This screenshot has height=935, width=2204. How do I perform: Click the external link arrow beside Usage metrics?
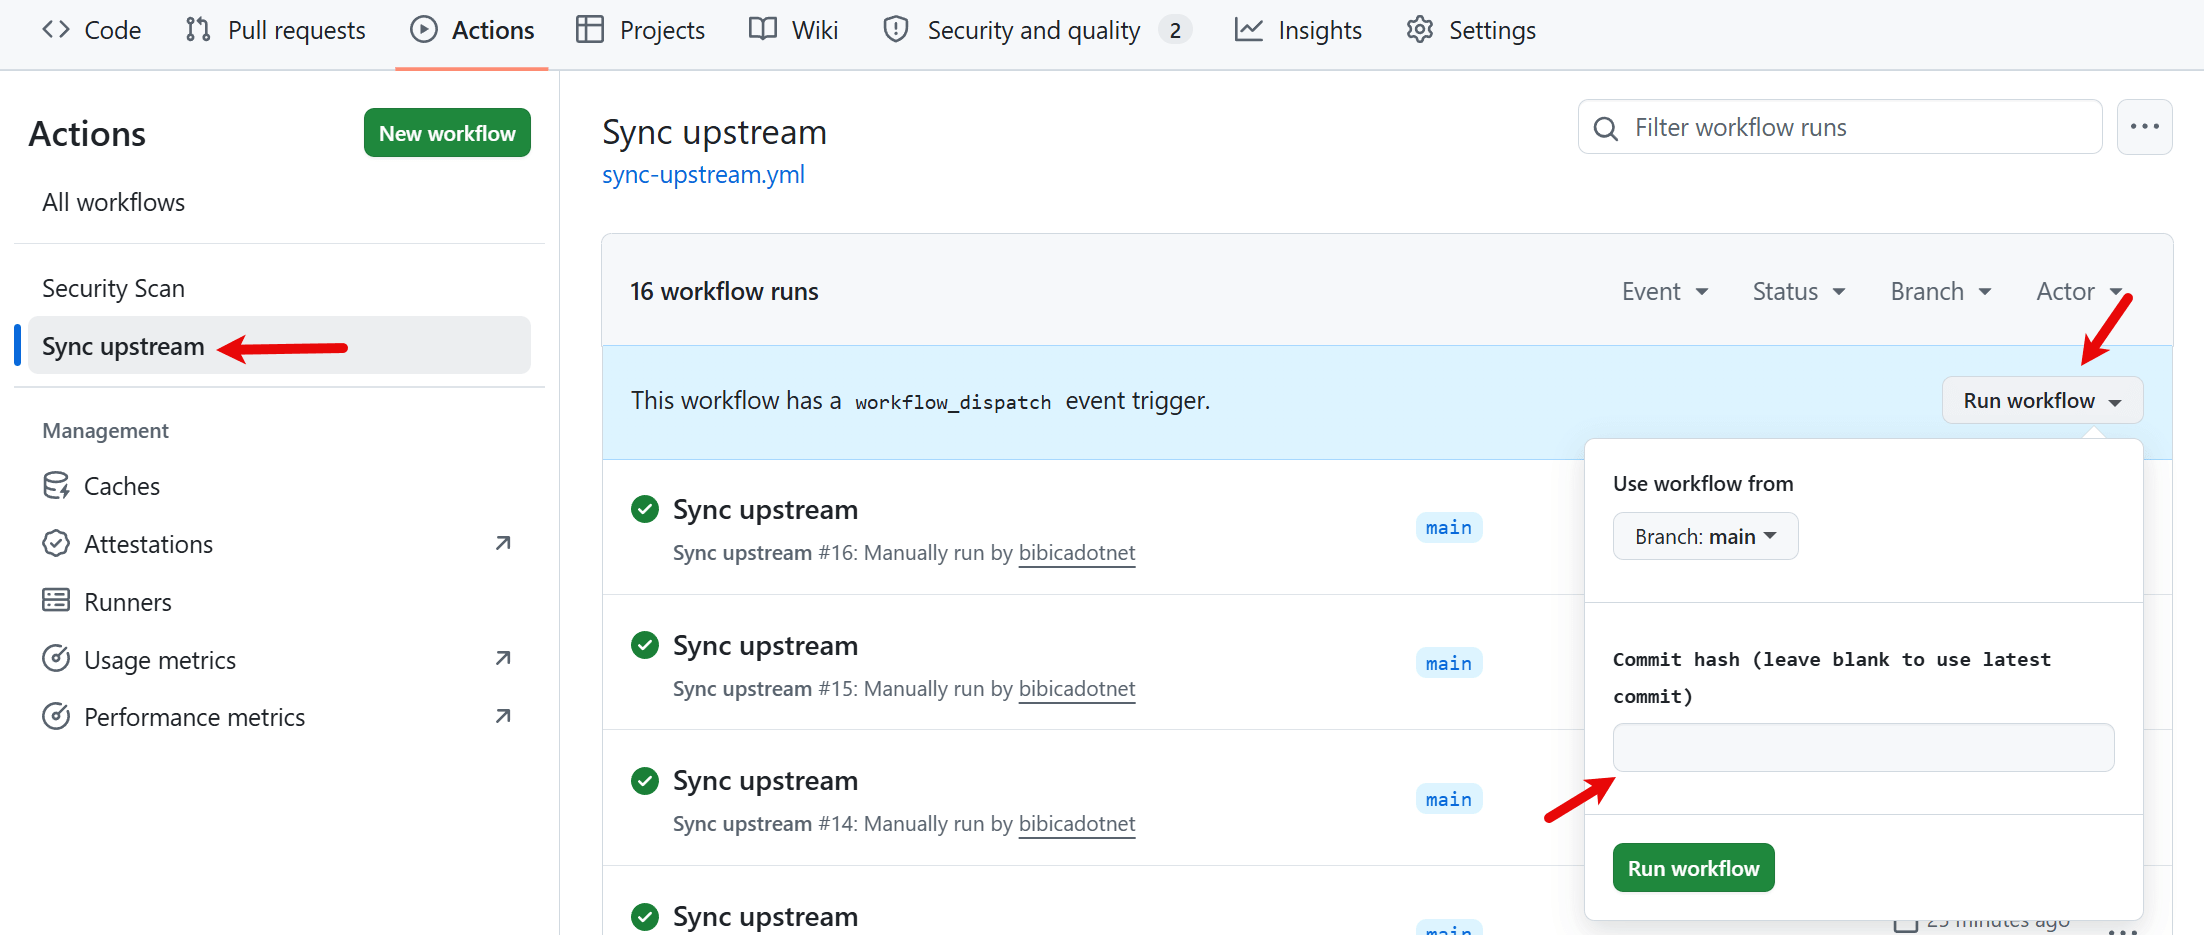(x=503, y=658)
